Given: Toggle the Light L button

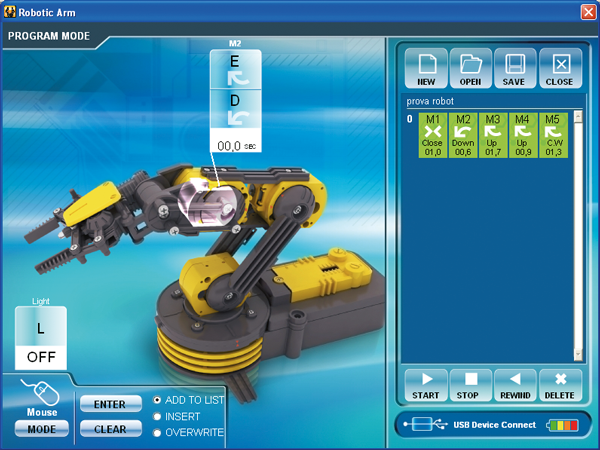Looking at the screenshot, I should point(41,327).
